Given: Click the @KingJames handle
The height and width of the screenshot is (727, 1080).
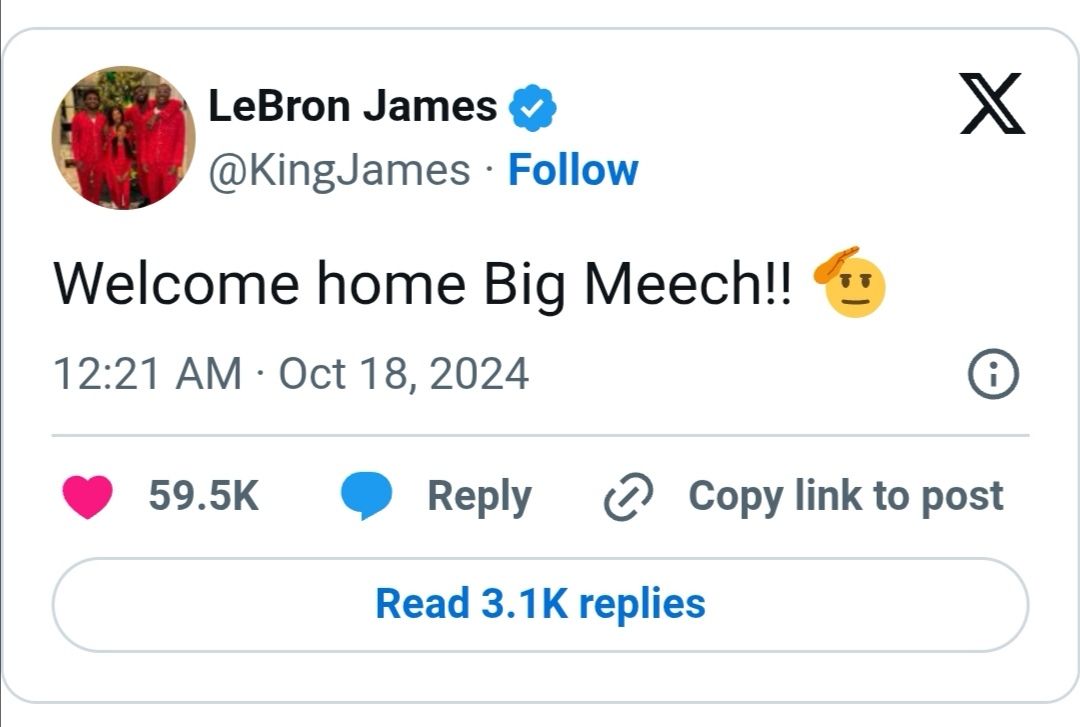Looking at the screenshot, I should pyautogui.click(x=338, y=170).
